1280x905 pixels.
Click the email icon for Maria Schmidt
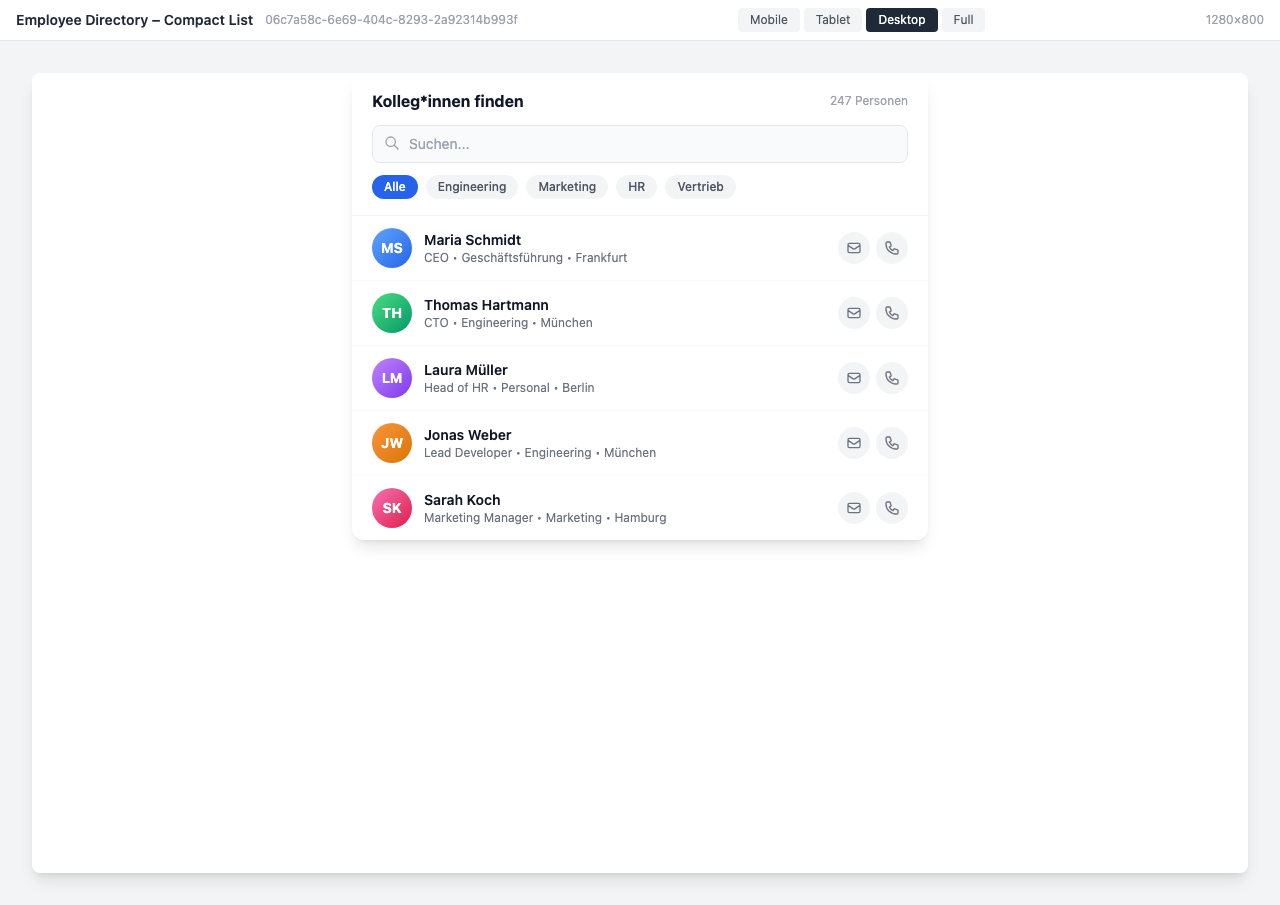click(x=853, y=248)
